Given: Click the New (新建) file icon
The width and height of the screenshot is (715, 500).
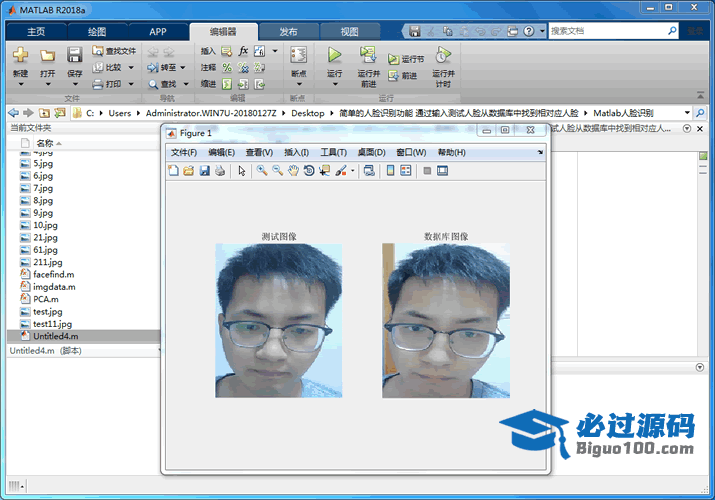Looking at the screenshot, I should (21, 55).
